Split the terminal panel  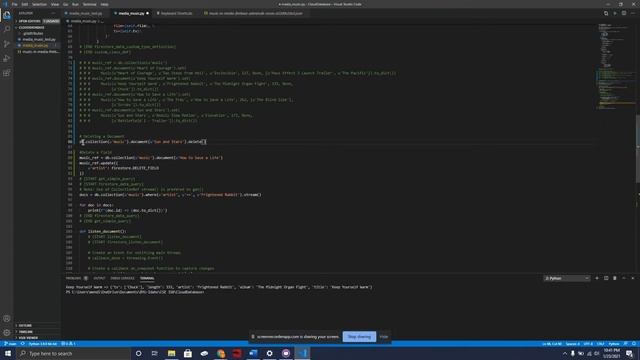tap(606, 278)
